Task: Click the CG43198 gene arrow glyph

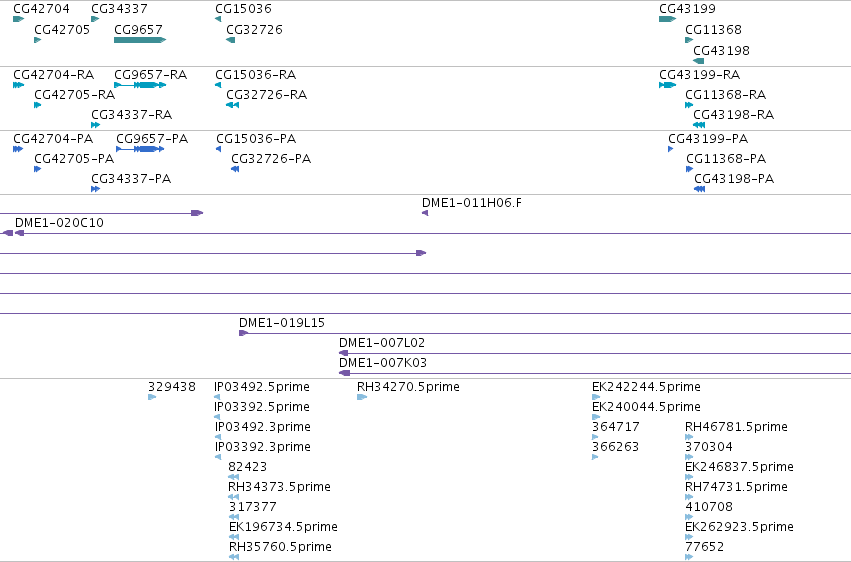Action: pyautogui.click(x=698, y=61)
